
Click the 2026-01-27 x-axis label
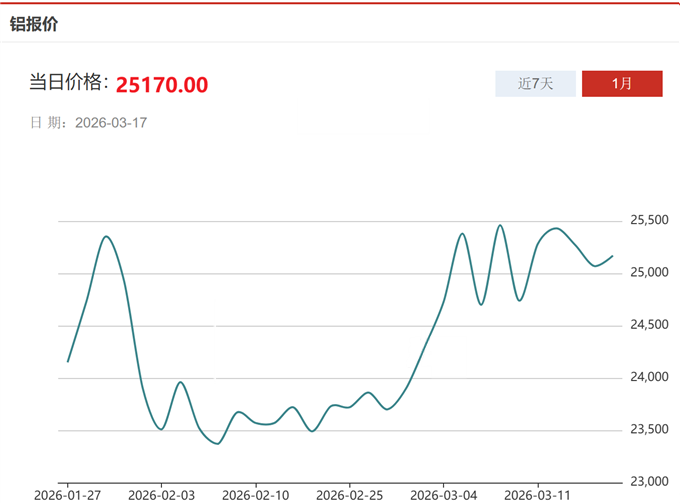(67, 494)
